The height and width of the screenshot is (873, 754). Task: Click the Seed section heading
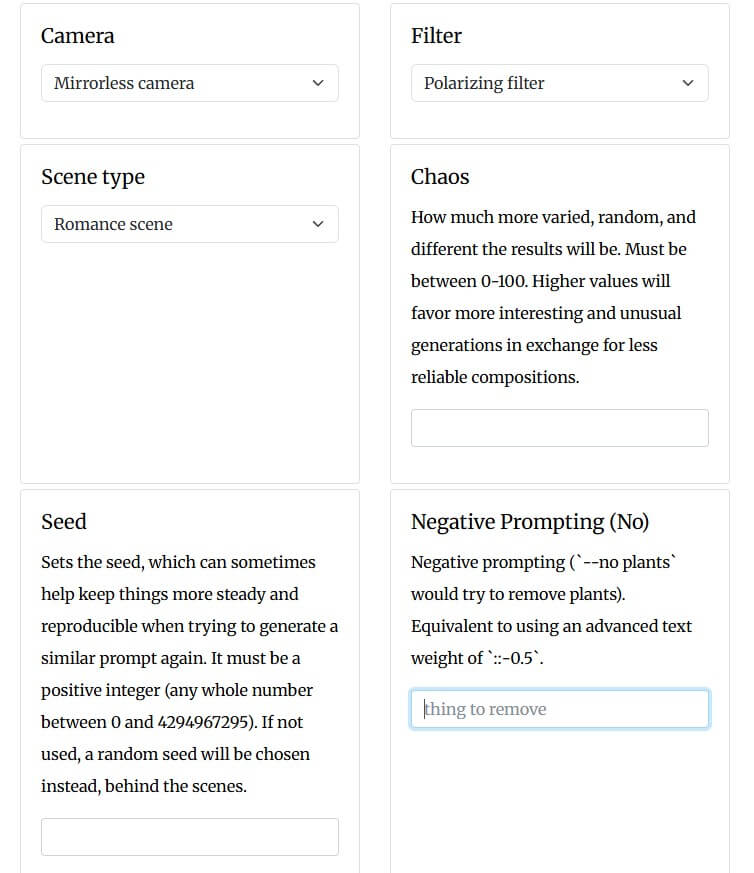pyautogui.click(x=64, y=522)
